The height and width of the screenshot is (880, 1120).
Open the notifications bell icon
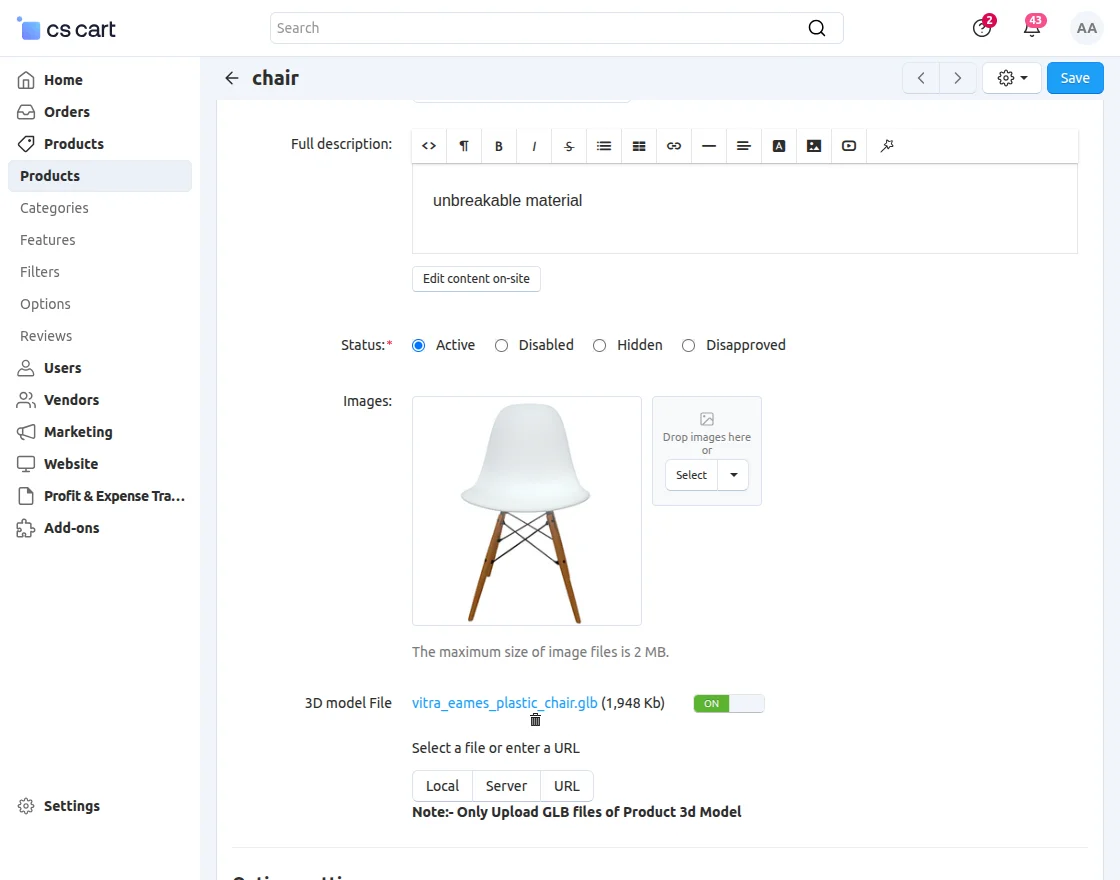tap(1032, 28)
